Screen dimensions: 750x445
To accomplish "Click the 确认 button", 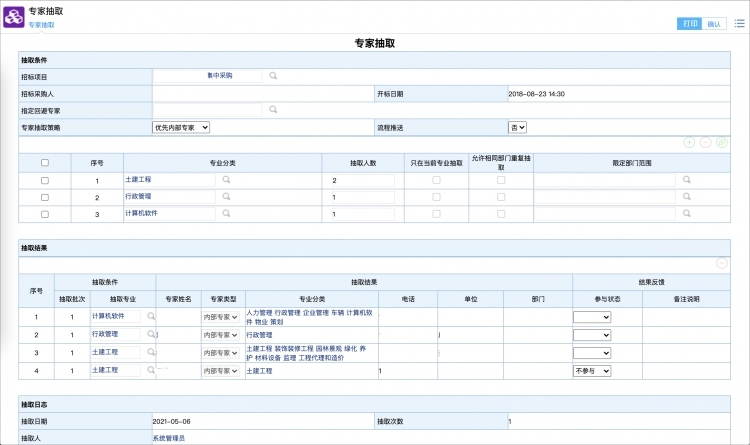I will (714, 23).
